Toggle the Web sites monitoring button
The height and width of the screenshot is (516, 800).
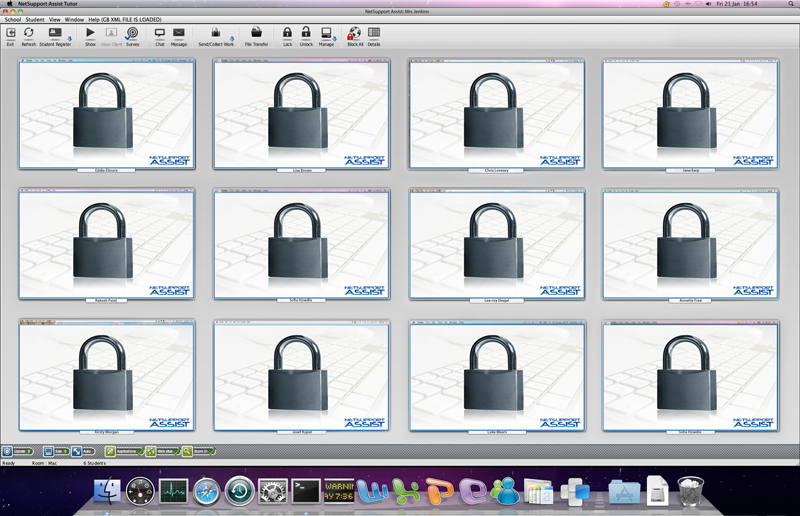point(164,452)
